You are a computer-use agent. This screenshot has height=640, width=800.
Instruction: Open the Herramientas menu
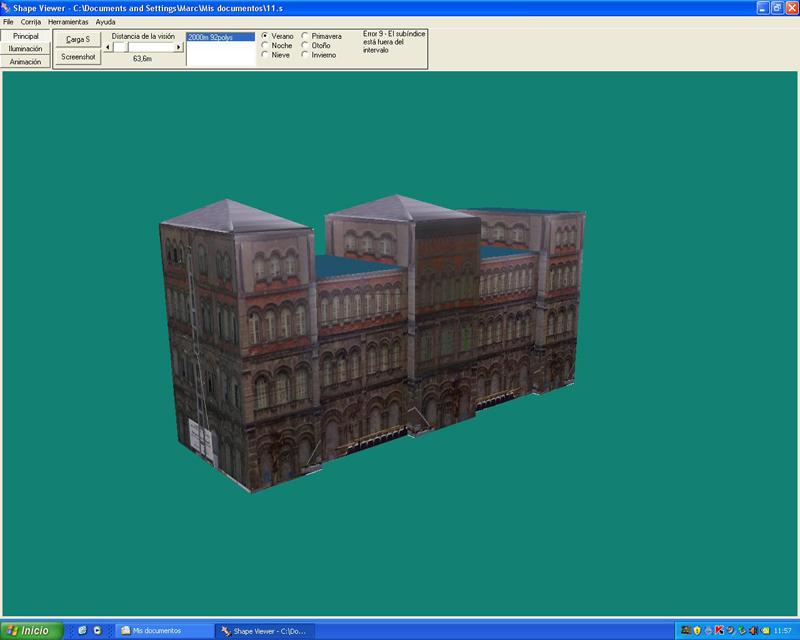coord(69,21)
